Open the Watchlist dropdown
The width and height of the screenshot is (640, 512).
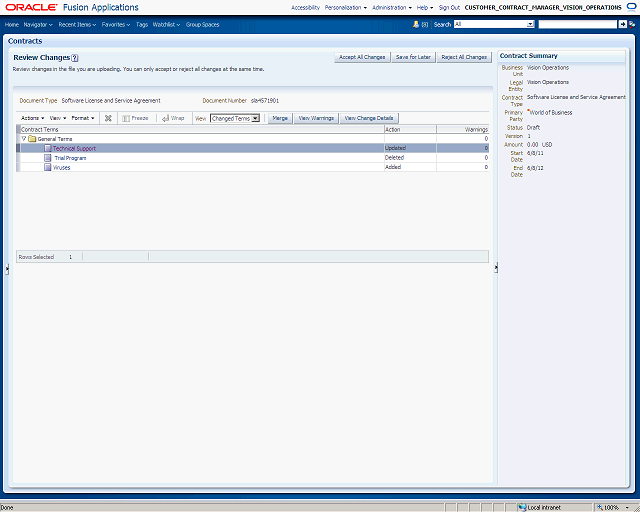point(166,24)
